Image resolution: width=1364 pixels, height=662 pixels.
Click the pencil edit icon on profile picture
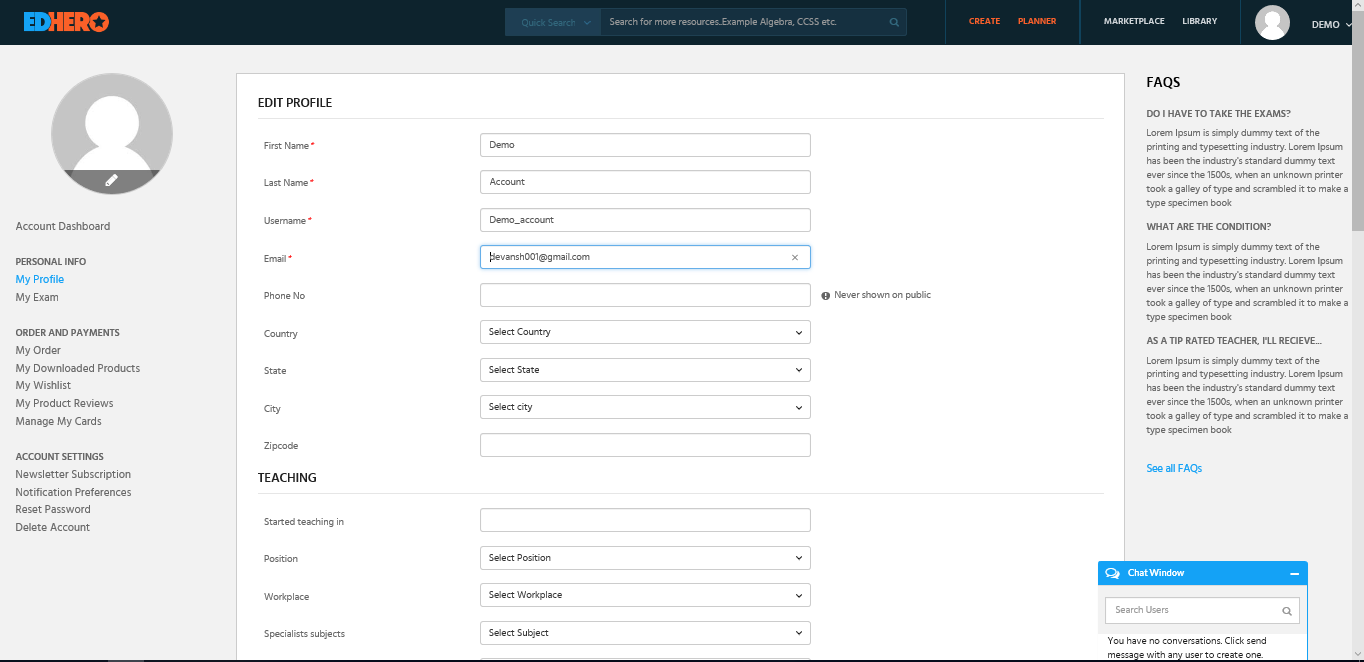112,180
